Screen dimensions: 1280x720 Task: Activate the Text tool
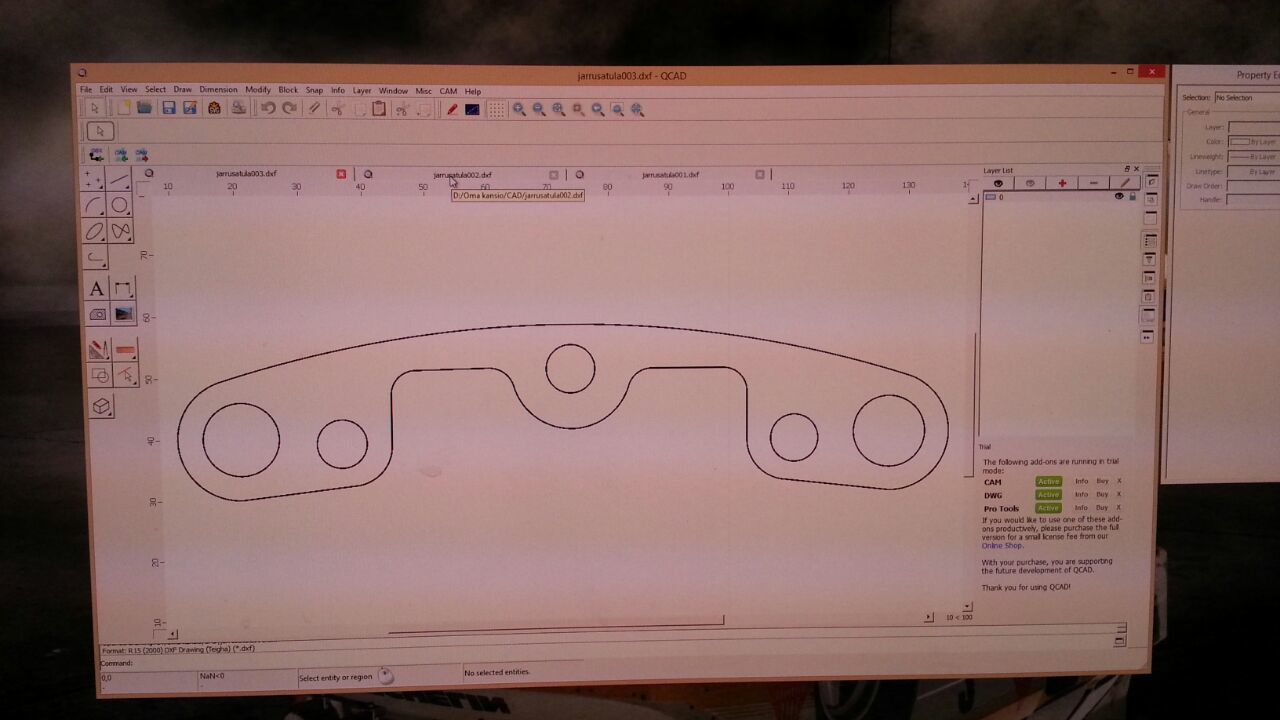coord(96,289)
